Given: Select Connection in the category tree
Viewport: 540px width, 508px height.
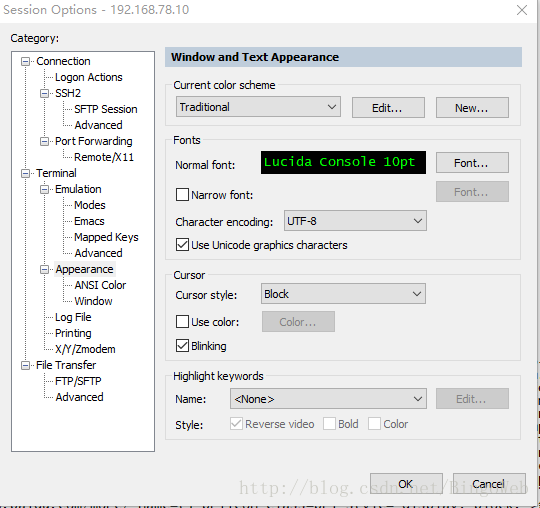Looking at the screenshot, I should (63, 61).
